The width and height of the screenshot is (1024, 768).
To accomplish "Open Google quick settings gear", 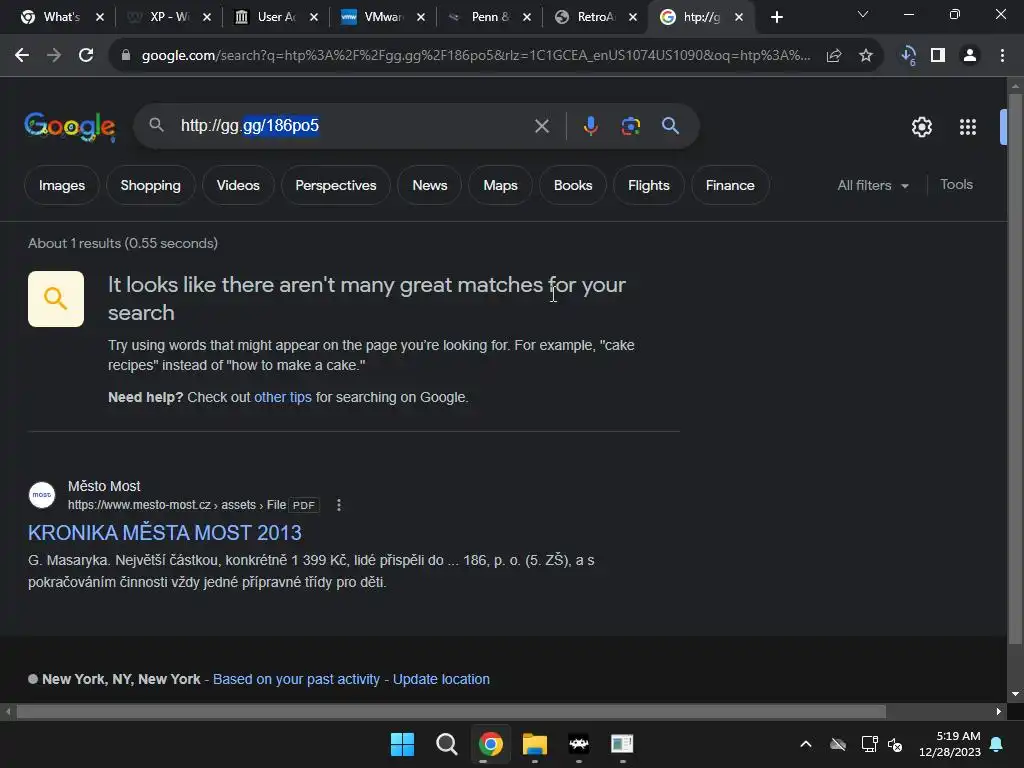I will [x=921, y=127].
